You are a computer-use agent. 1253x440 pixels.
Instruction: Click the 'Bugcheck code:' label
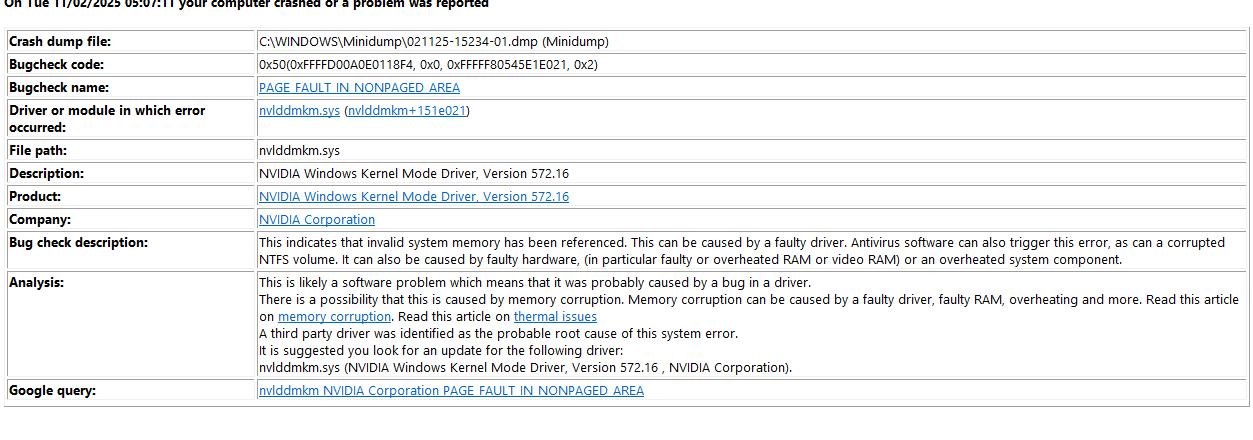click(55, 65)
